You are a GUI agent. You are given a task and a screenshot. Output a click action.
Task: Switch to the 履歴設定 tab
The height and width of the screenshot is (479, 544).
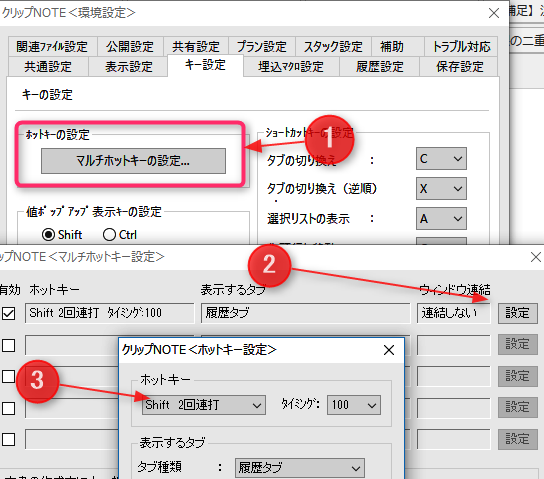[x=380, y=67]
